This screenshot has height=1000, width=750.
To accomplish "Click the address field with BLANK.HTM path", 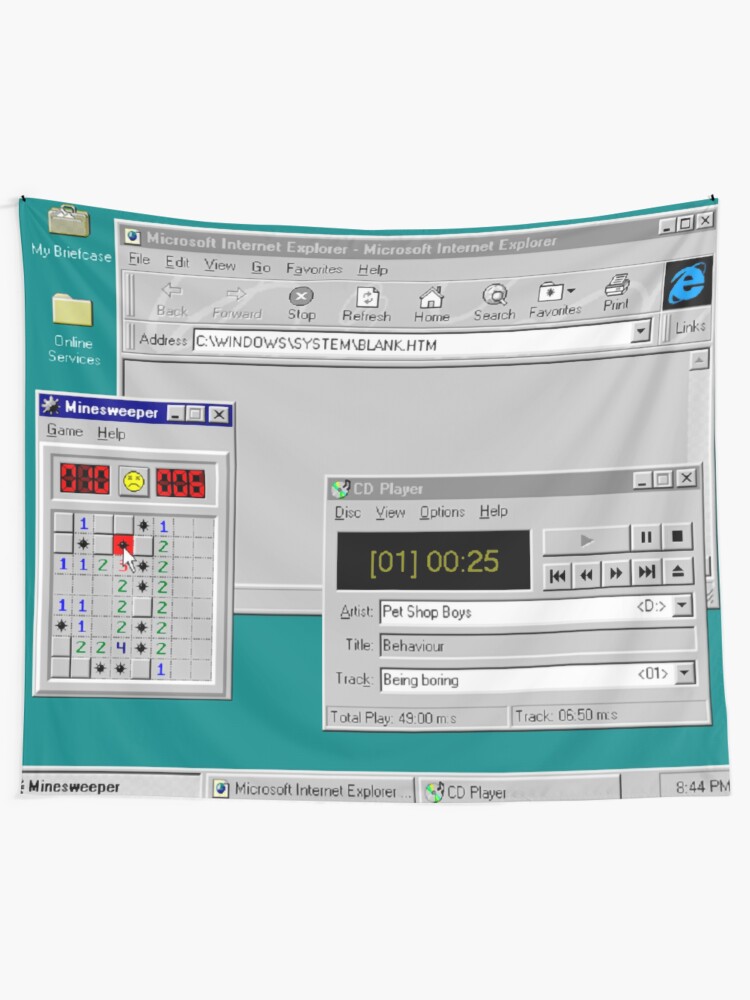I will pyautogui.click(x=410, y=343).
